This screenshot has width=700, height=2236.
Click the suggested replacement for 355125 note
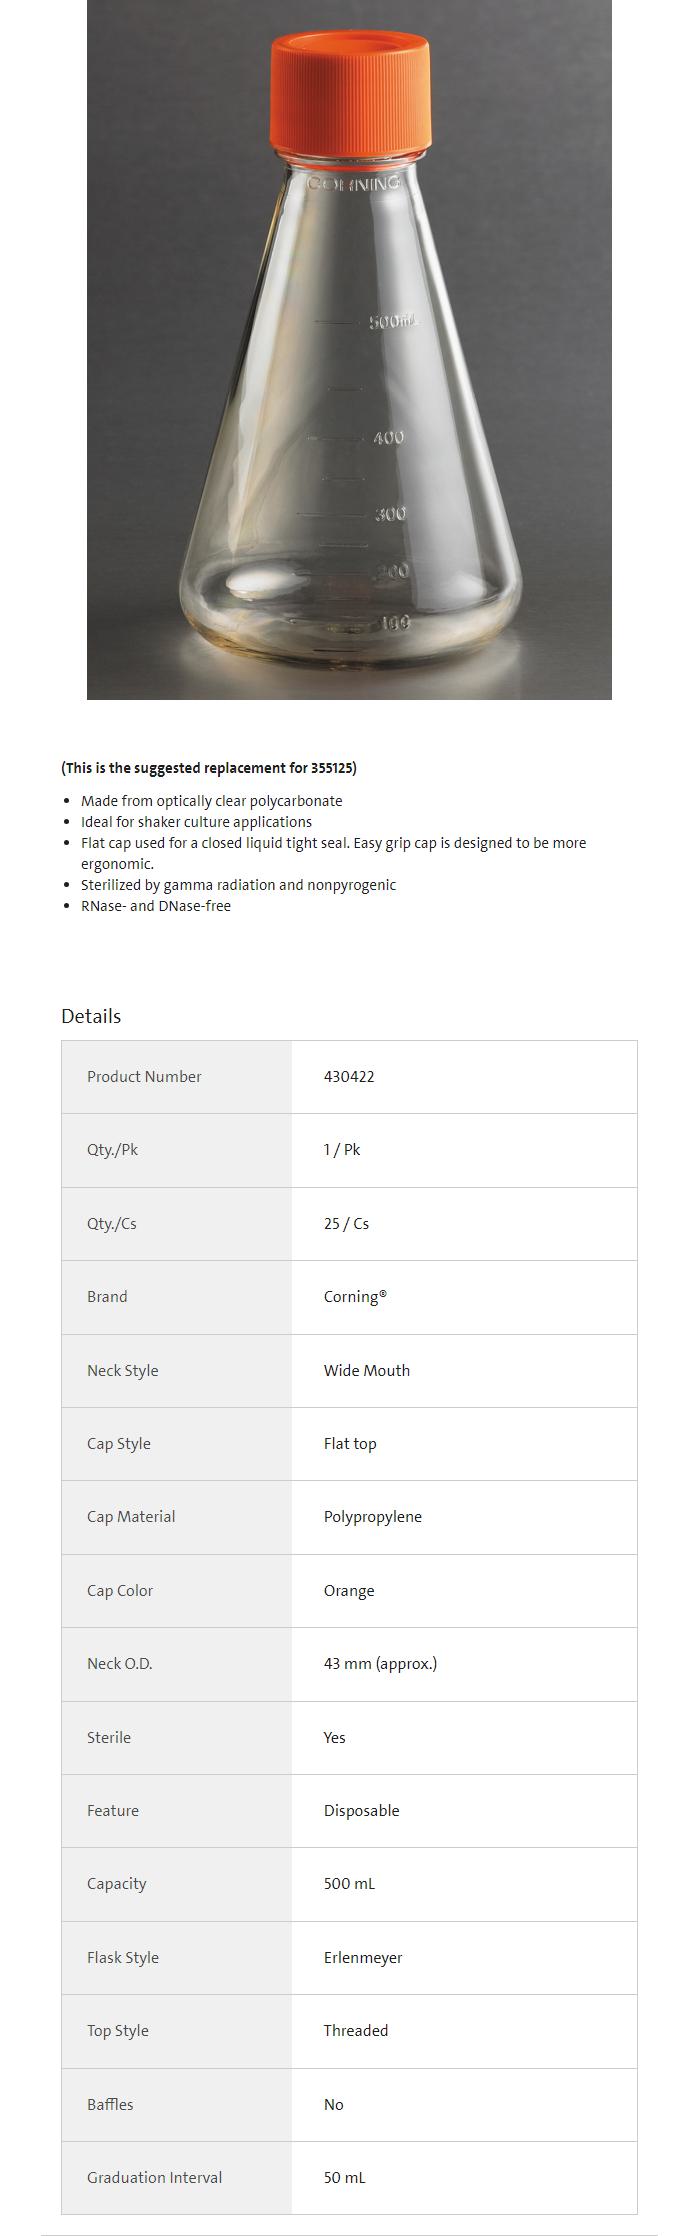click(209, 768)
